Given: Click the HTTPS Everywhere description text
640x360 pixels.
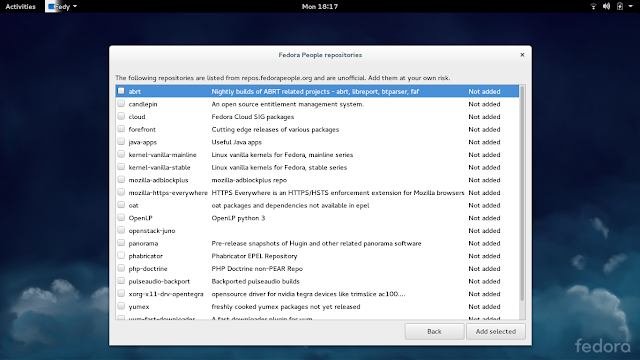Looking at the screenshot, I should click(338, 193).
